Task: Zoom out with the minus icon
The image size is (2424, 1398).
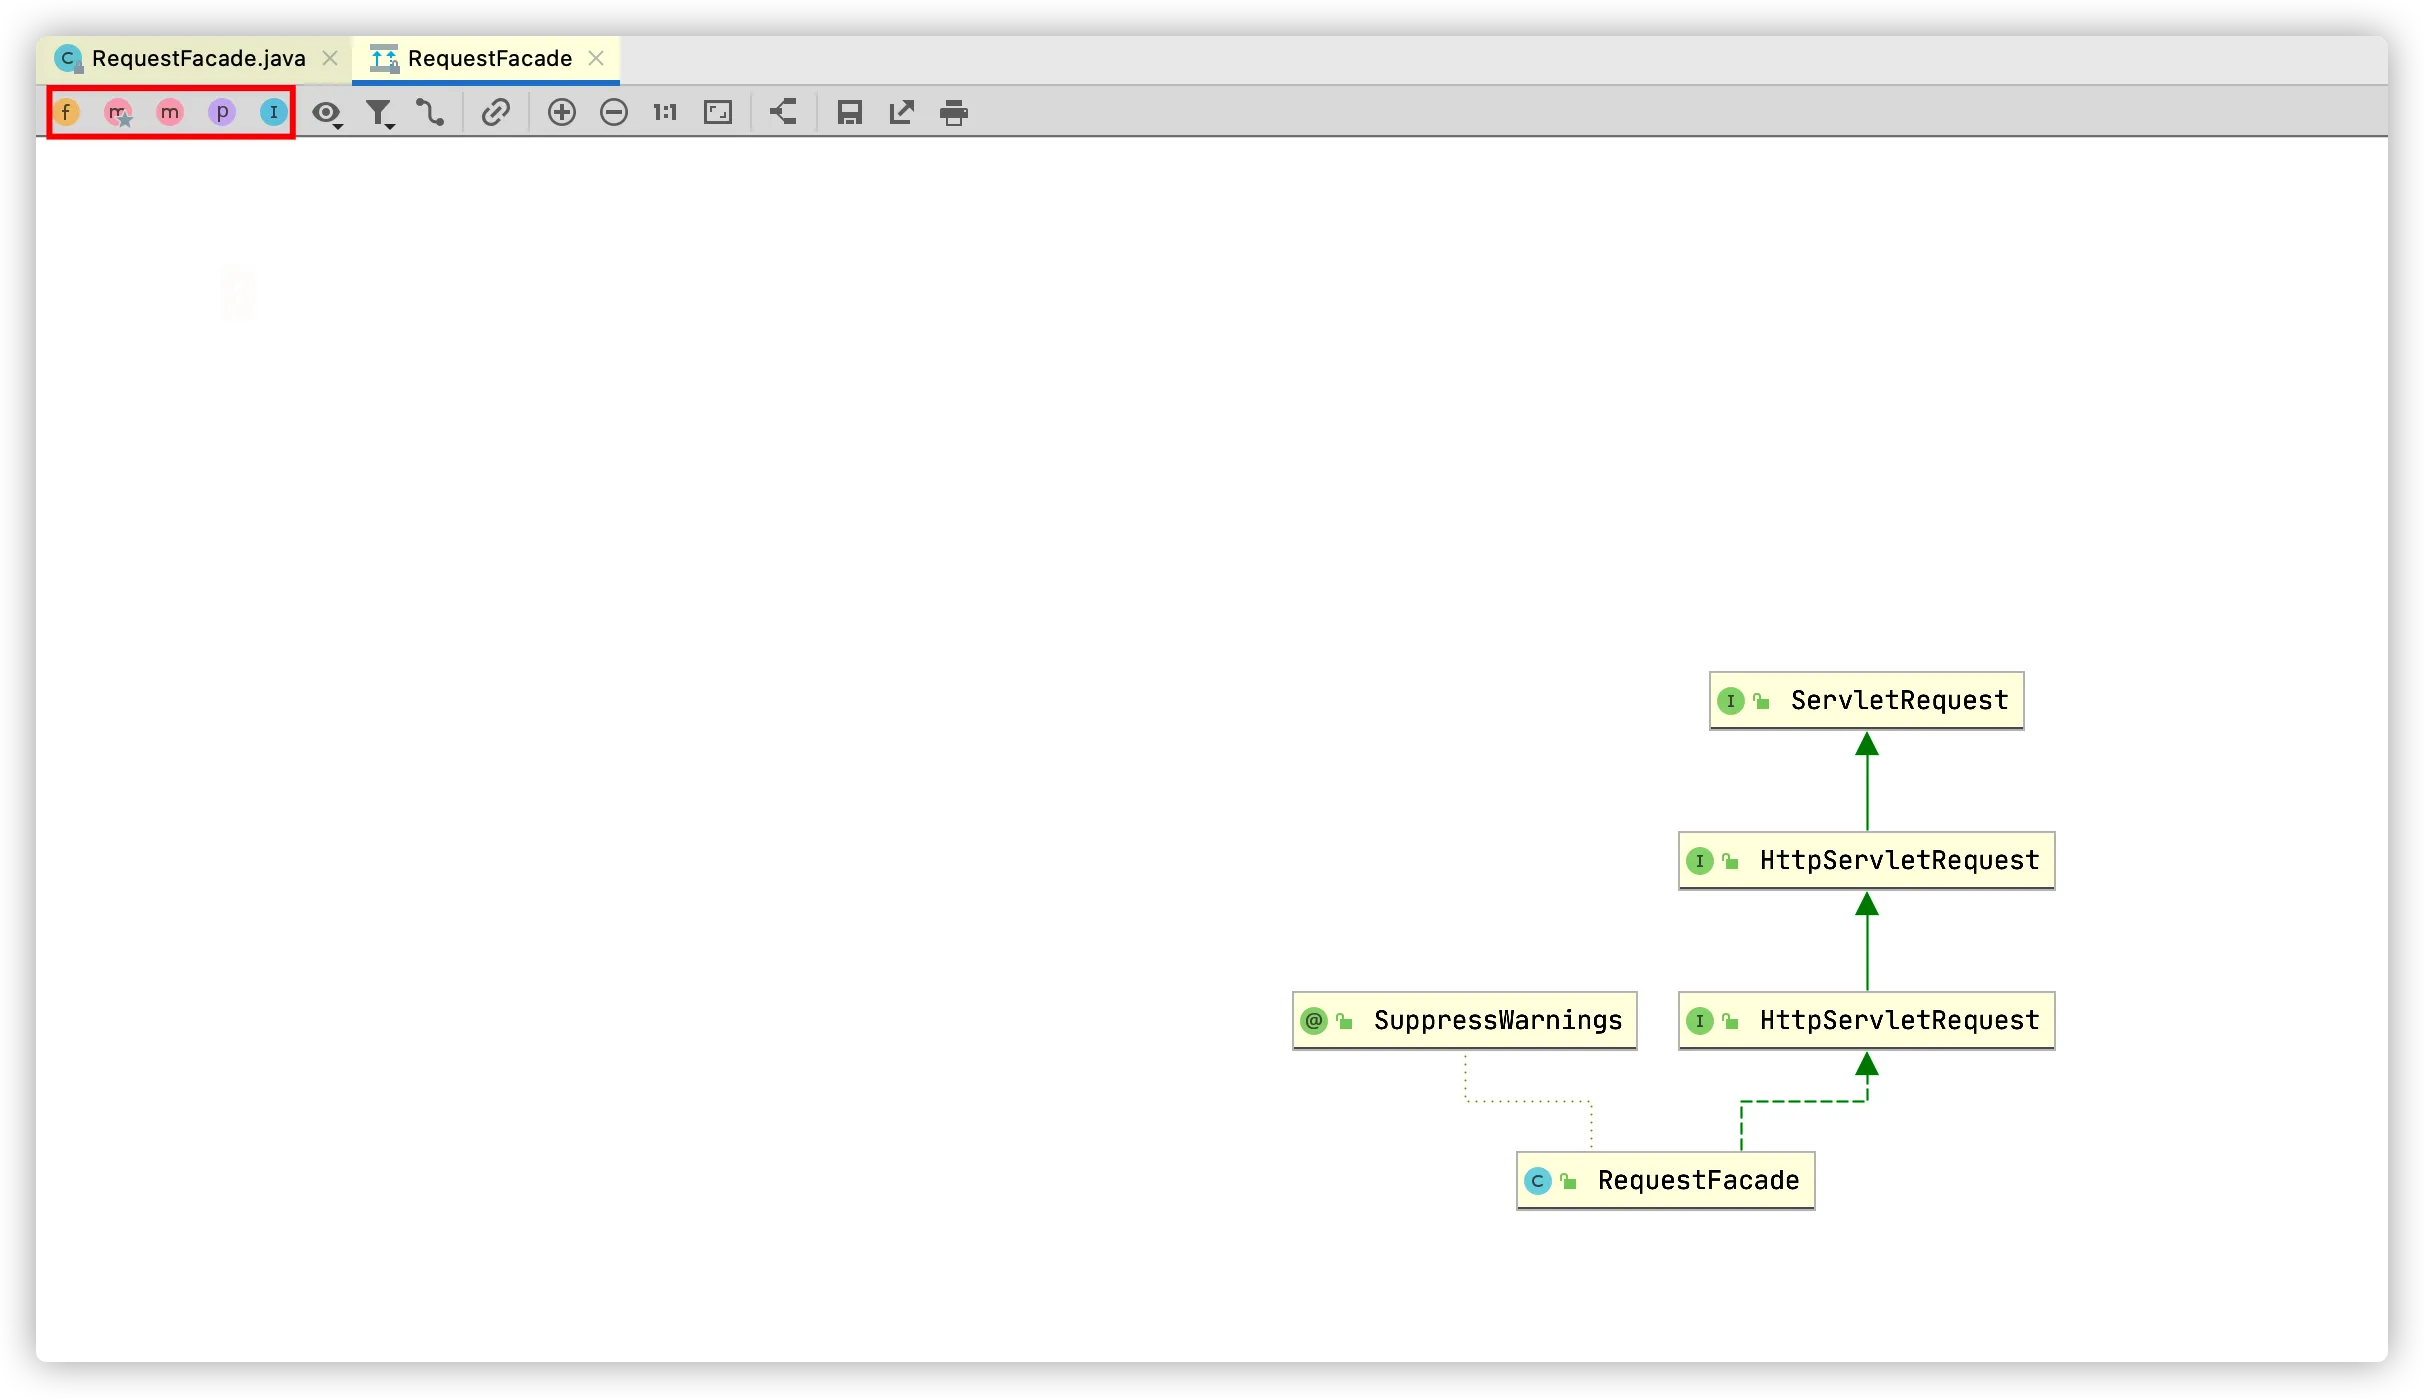Action: click(x=614, y=112)
